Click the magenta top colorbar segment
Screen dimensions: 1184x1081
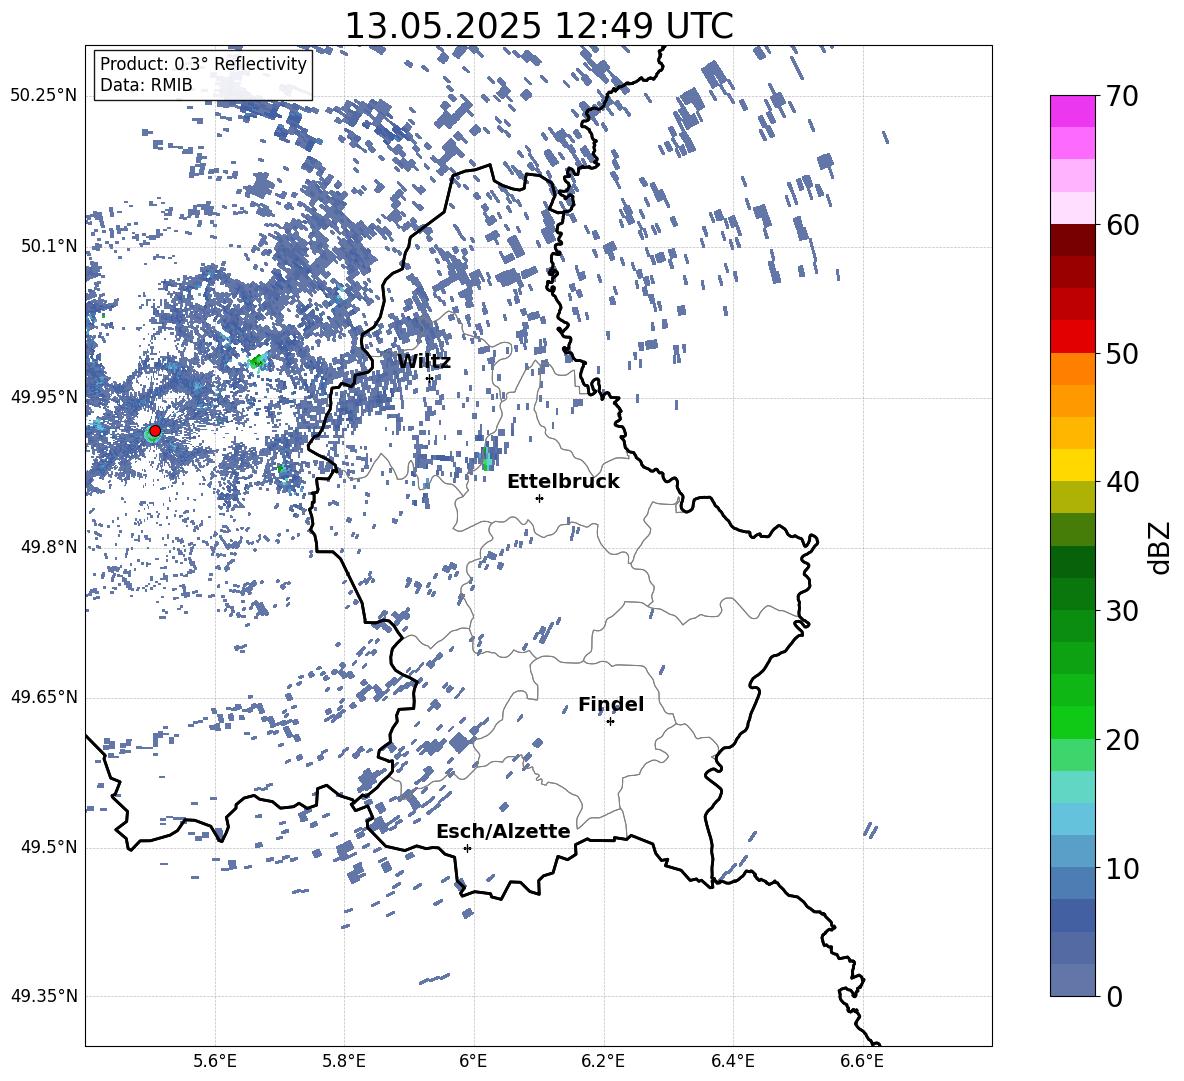click(1072, 111)
